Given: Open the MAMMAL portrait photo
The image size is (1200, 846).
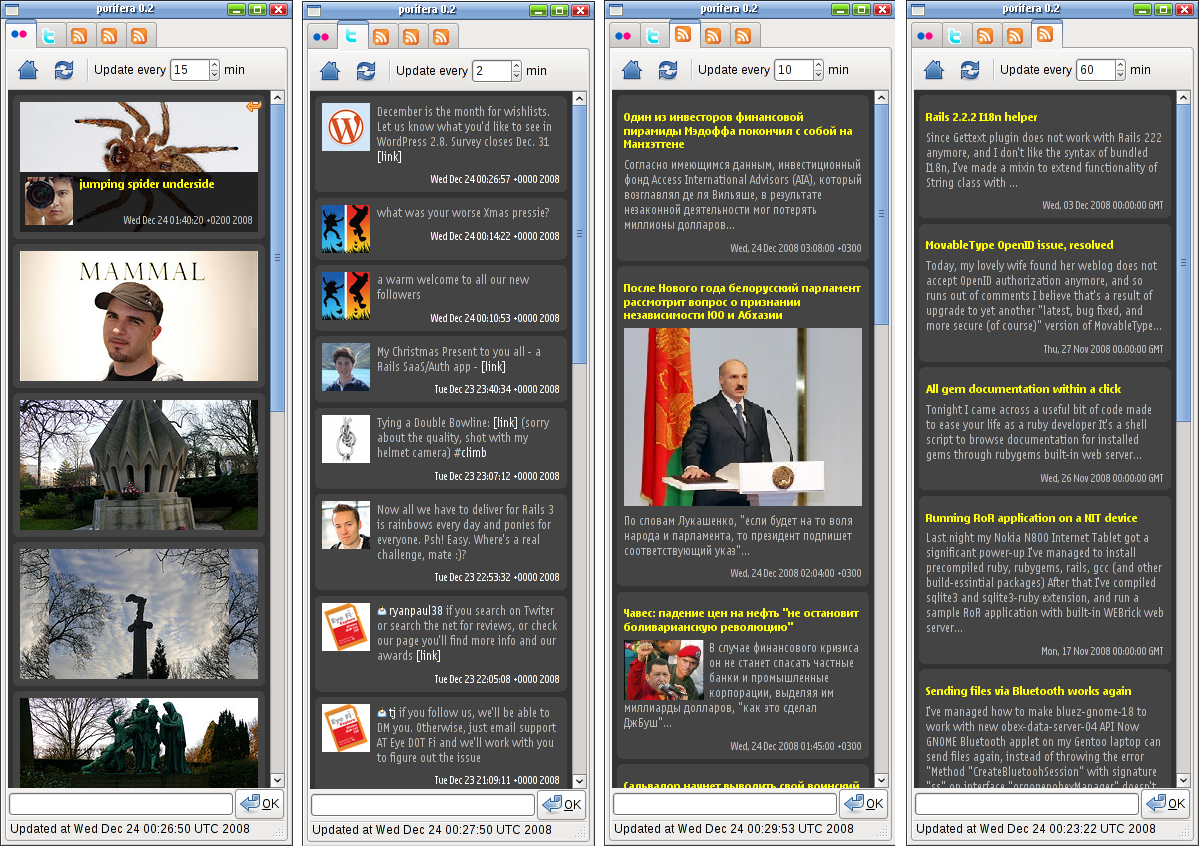Looking at the screenshot, I should click(139, 315).
